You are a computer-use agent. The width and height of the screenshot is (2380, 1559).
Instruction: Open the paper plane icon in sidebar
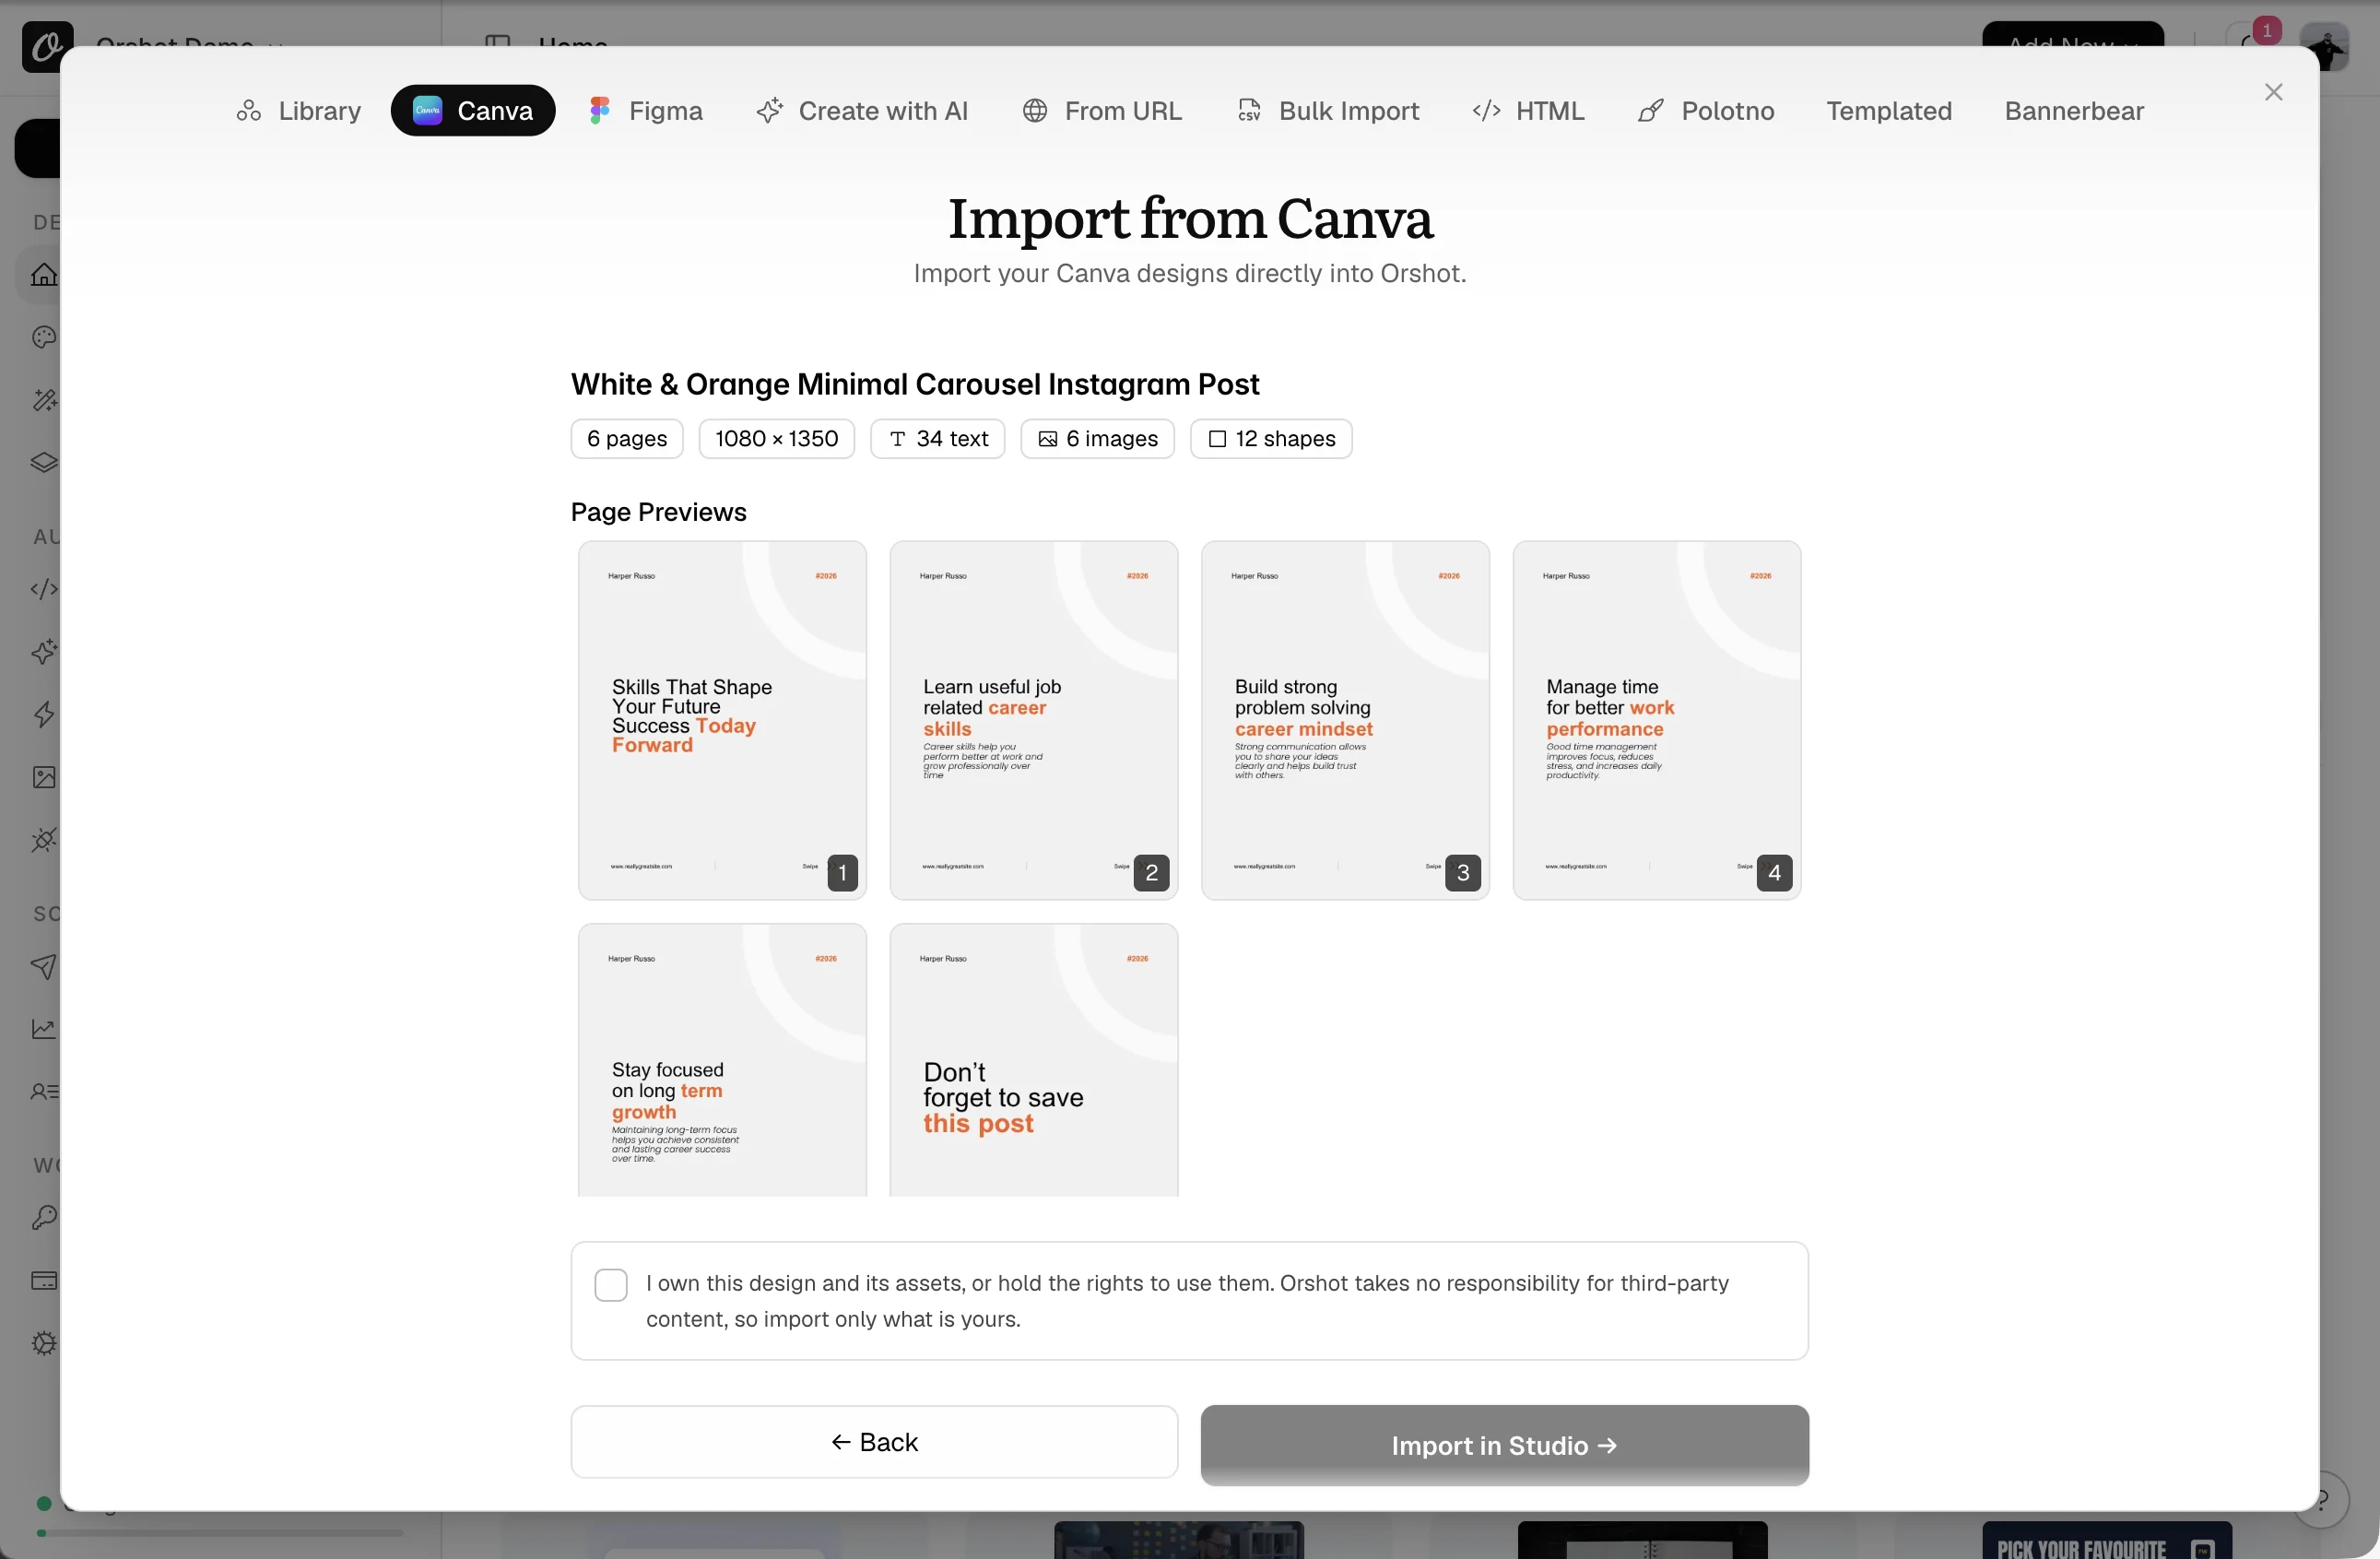[44, 966]
